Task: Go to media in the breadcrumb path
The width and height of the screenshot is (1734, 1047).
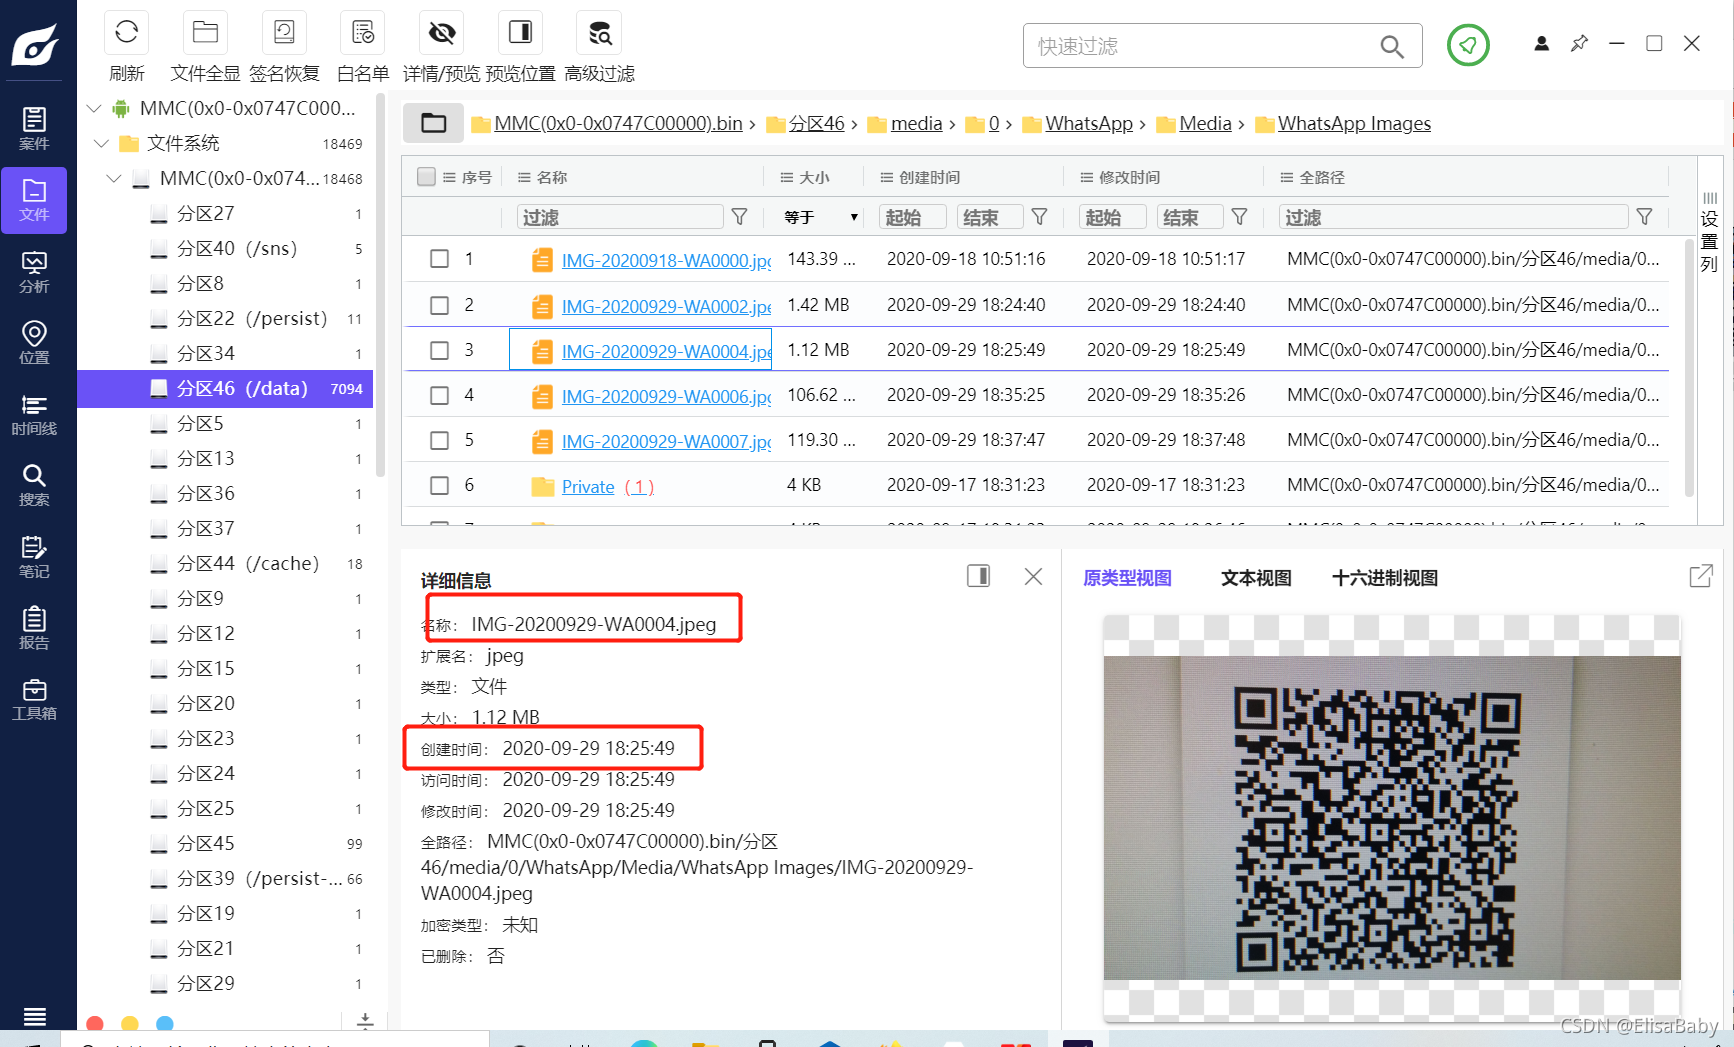Action: pos(916,123)
